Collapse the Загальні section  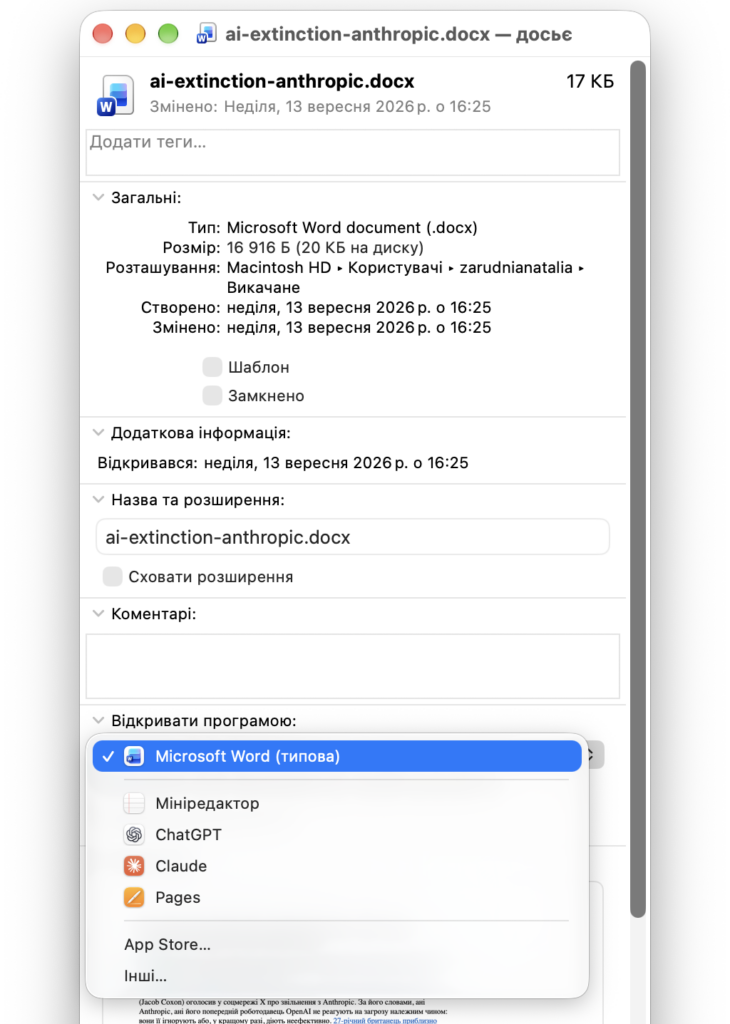[x=98, y=197]
